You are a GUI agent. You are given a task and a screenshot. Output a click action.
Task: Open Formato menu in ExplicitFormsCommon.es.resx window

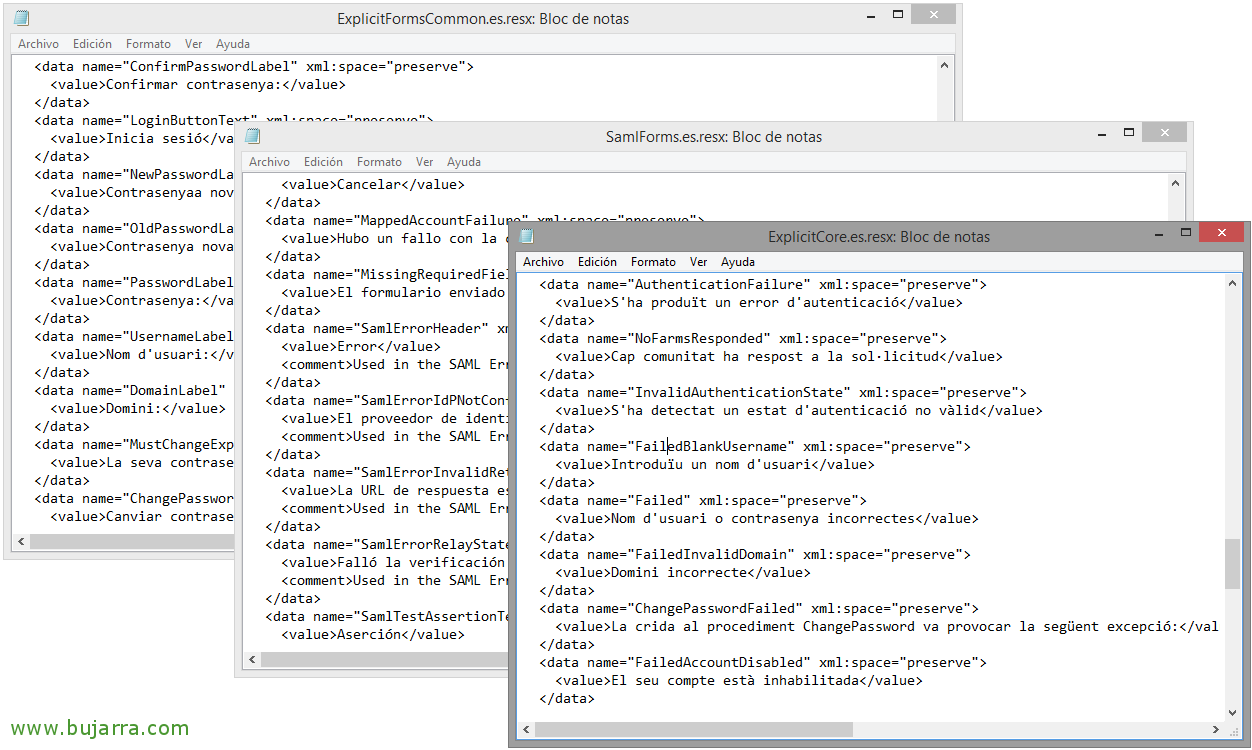coord(148,44)
